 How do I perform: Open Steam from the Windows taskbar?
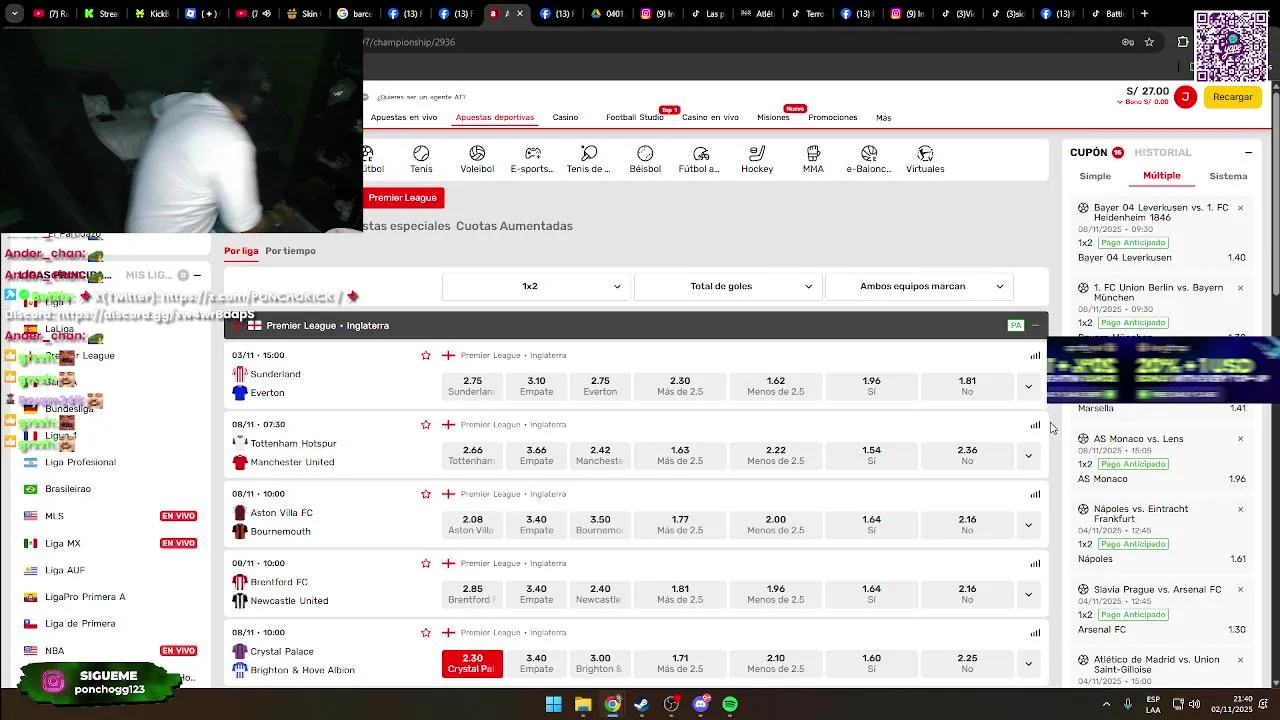pos(641,704)
